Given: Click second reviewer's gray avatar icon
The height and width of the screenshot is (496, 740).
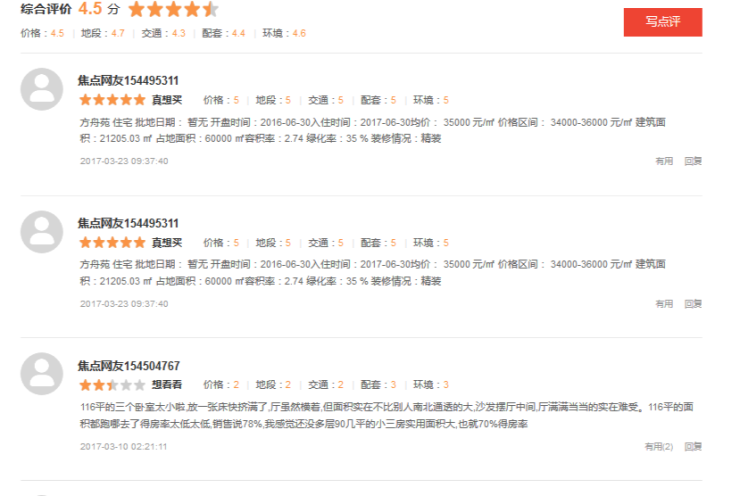Looking at the screenshot, I should click(42, 232).
